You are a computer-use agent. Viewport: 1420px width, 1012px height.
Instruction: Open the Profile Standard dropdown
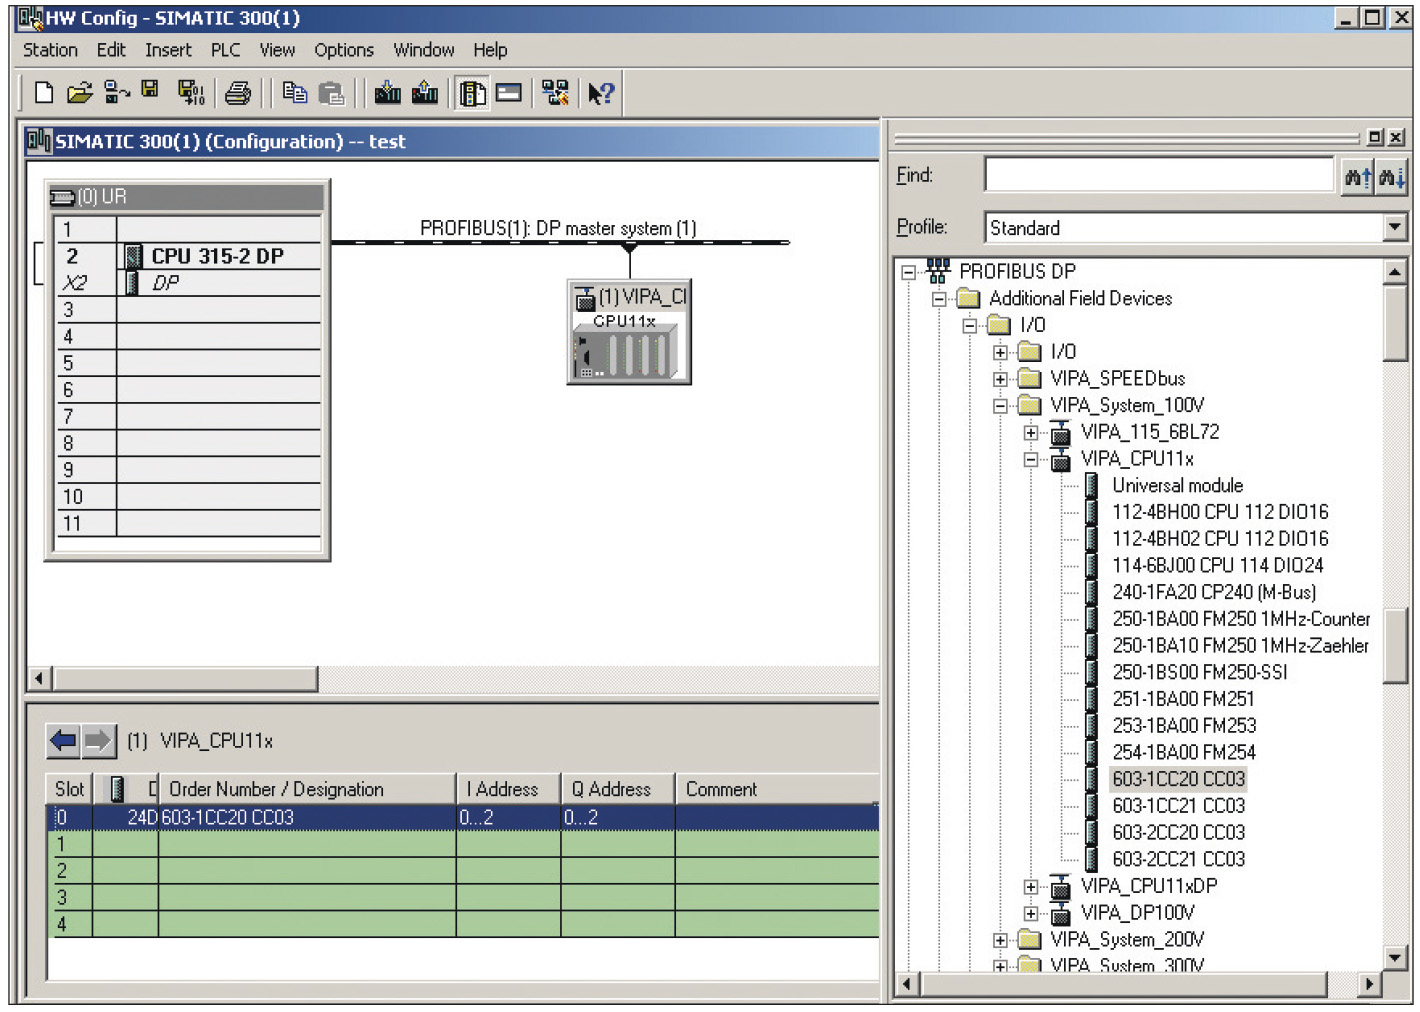(1395, 228)
